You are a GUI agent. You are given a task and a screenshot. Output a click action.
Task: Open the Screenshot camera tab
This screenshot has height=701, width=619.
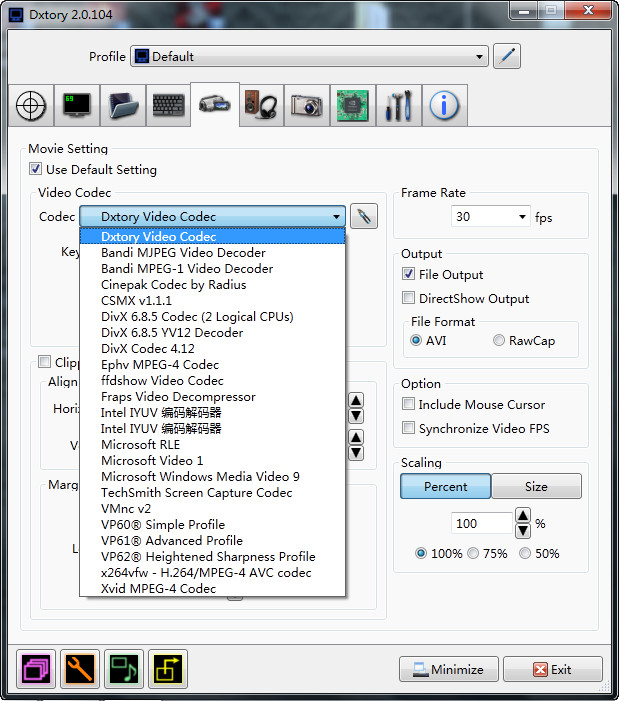coord(307,106)
